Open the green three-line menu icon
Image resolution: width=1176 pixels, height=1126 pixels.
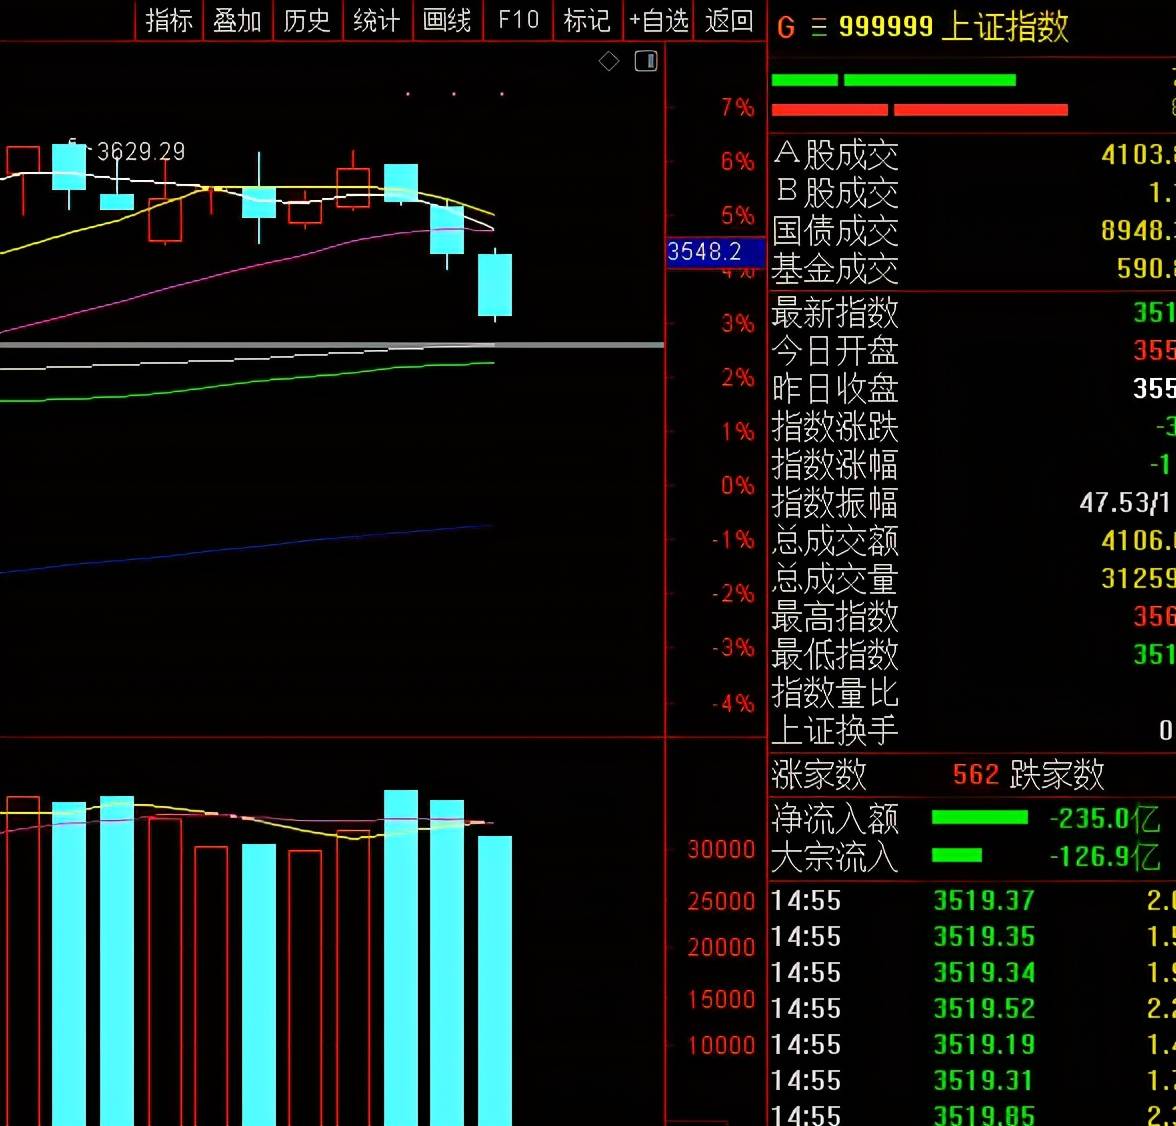click(x=819, y=28)
